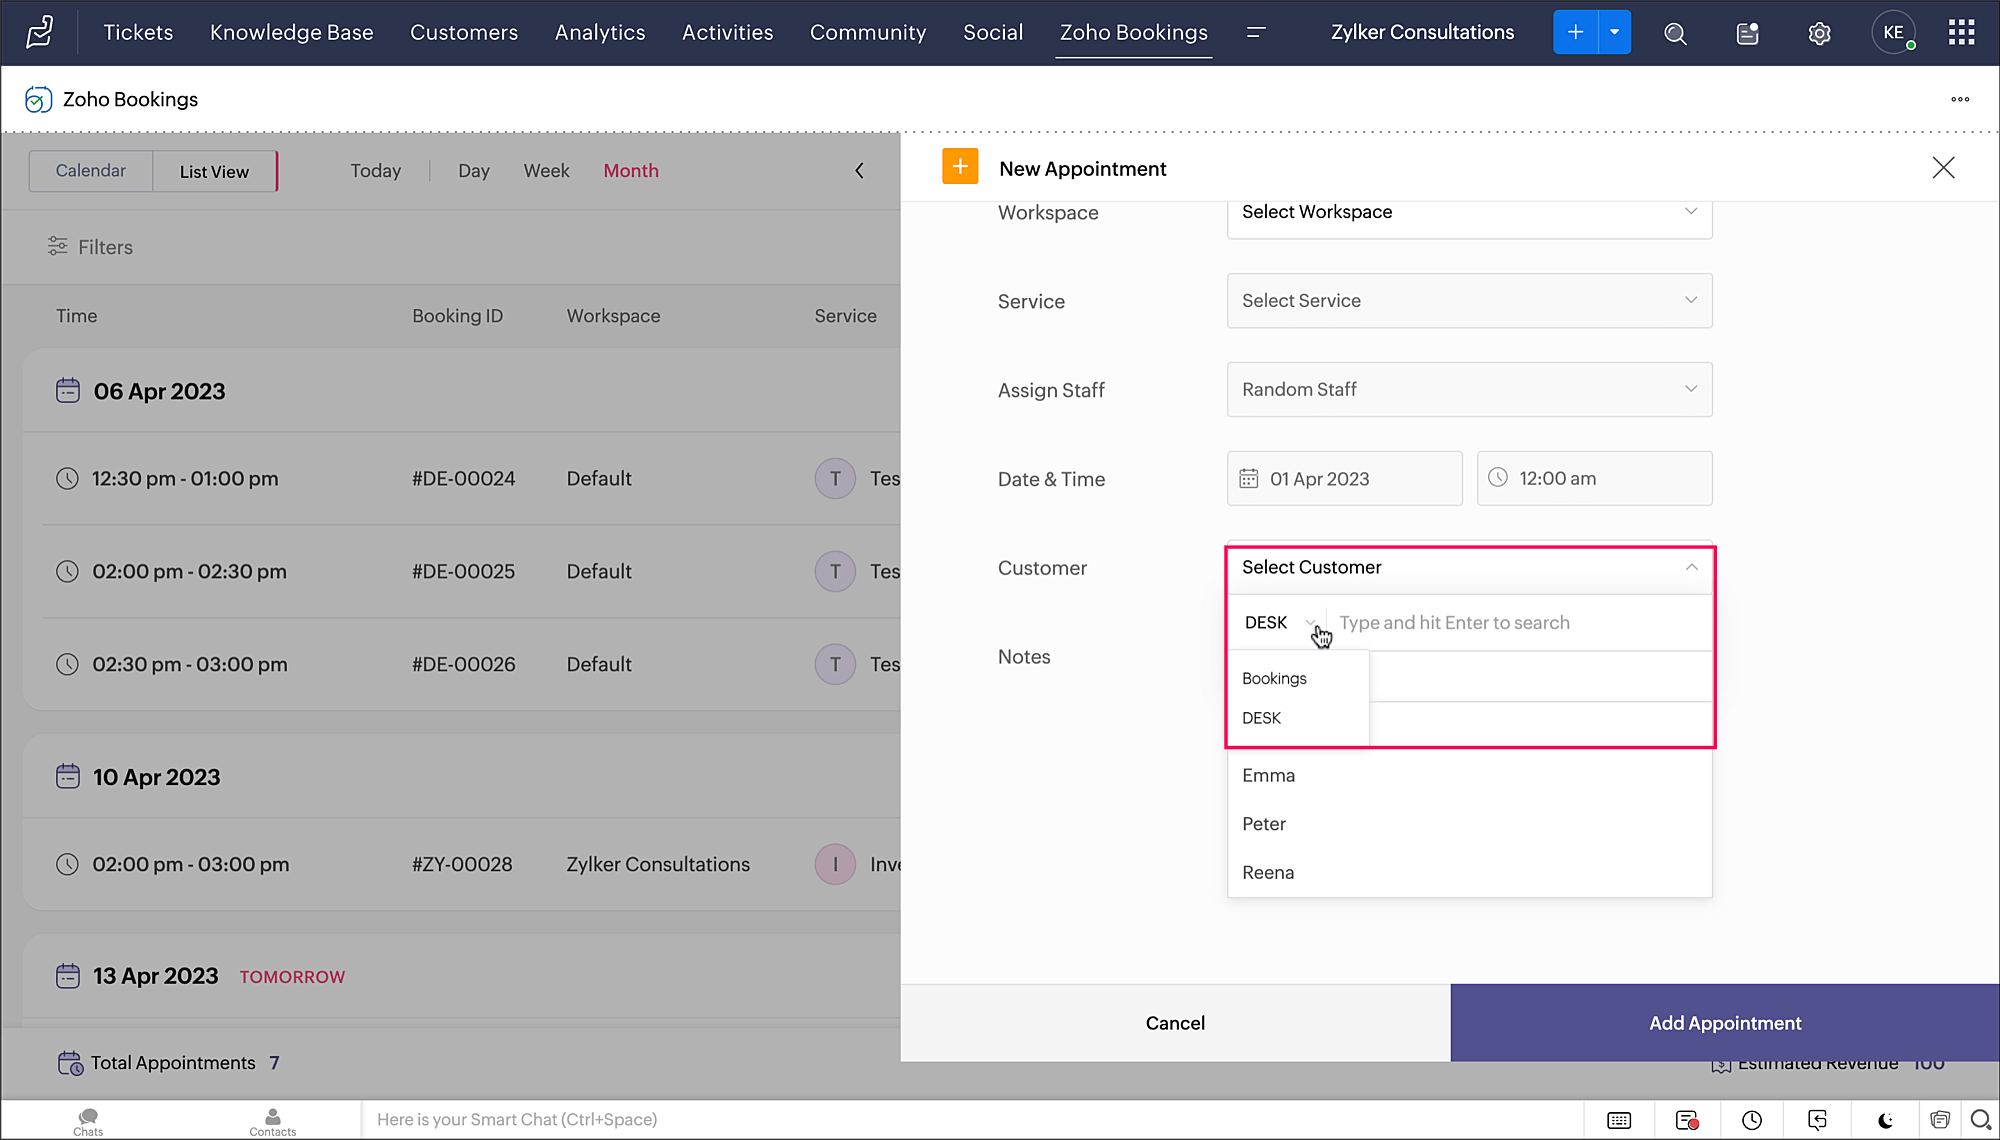Select customer Peter from the list

point(1264,824)
